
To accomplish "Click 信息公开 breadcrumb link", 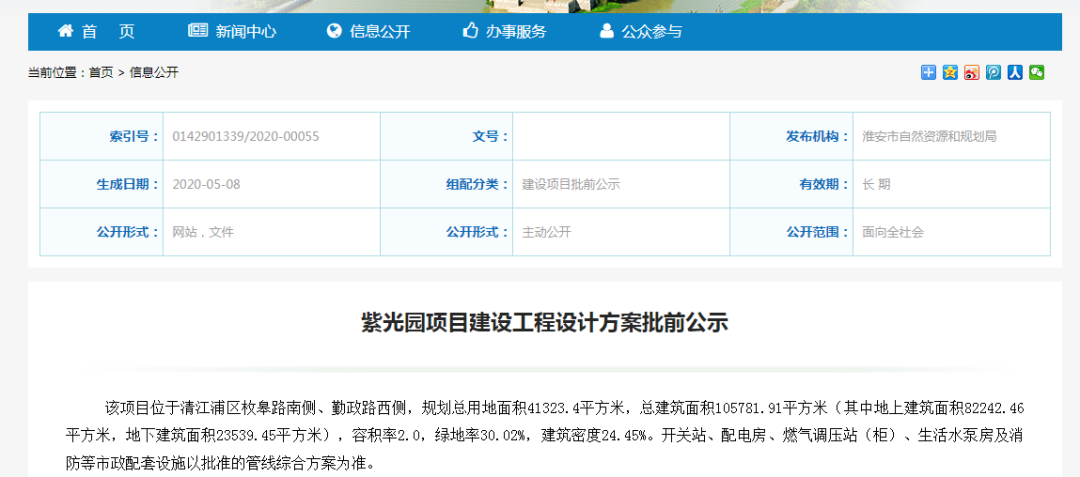I will [x=154, y=73].
